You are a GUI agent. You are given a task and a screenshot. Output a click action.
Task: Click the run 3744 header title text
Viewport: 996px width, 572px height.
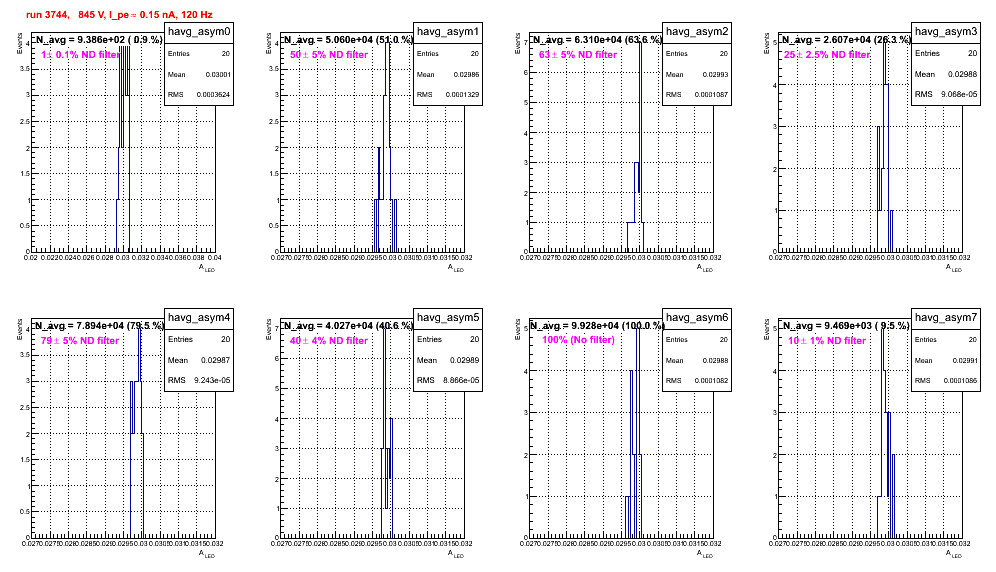pos(119,15)
